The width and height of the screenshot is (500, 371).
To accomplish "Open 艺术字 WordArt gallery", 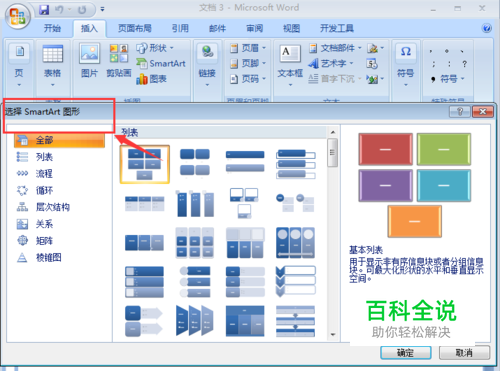I will coord(331,63).
